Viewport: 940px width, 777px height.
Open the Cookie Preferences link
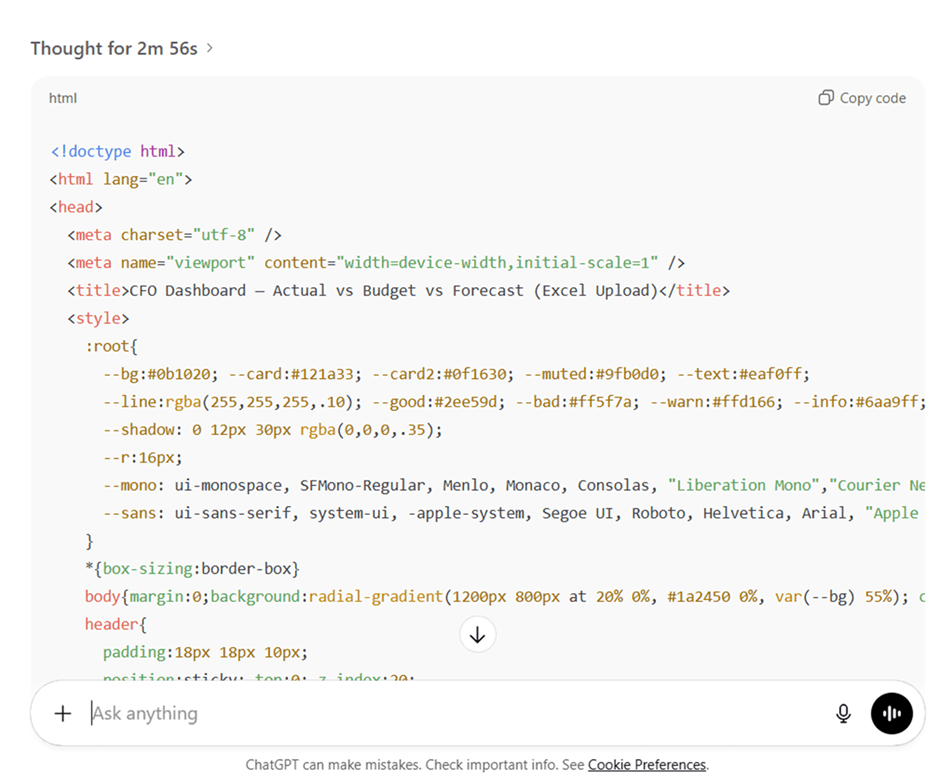[646, 764]
